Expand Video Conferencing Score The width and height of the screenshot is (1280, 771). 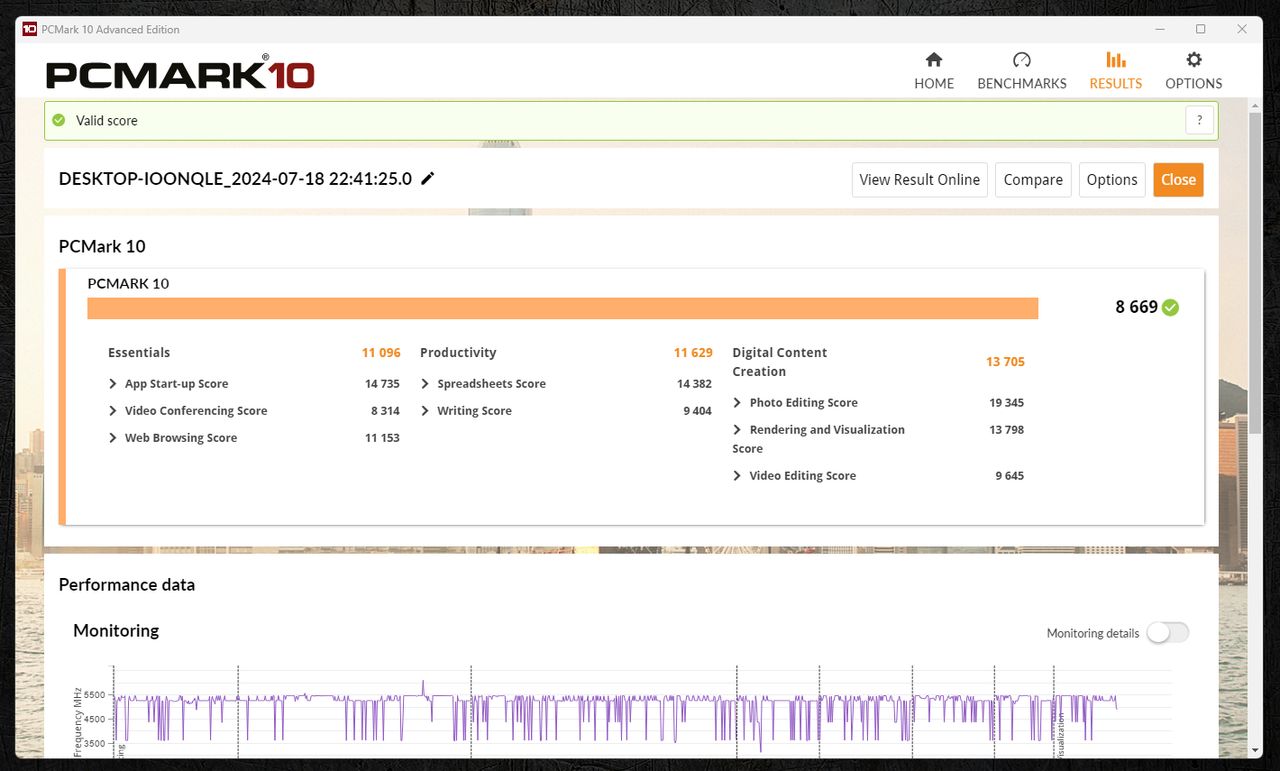click(113, 411)
